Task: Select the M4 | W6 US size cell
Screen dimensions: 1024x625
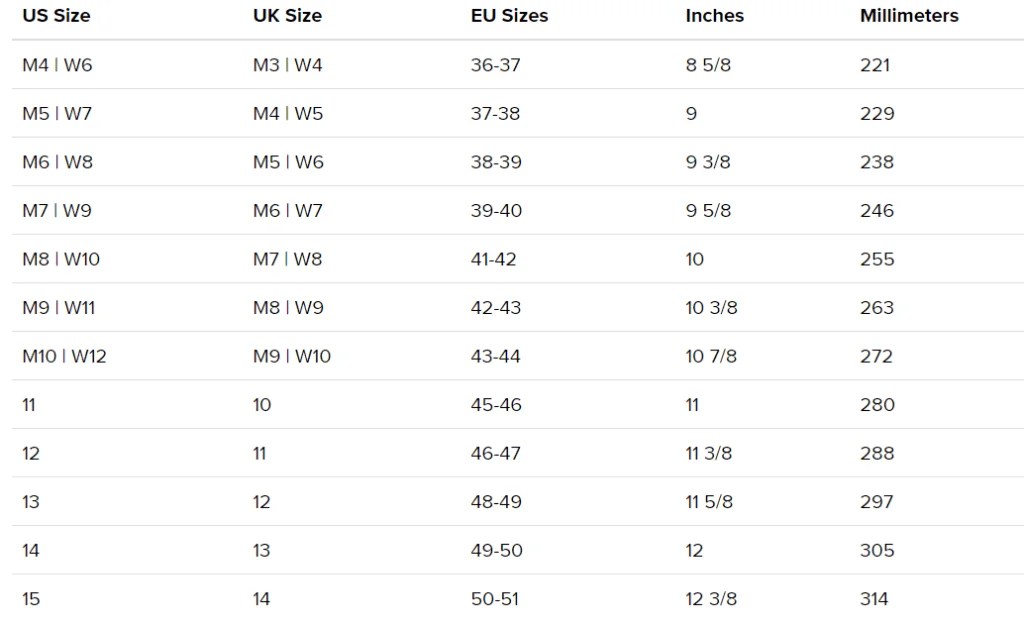Action: (x=57, y=65)
